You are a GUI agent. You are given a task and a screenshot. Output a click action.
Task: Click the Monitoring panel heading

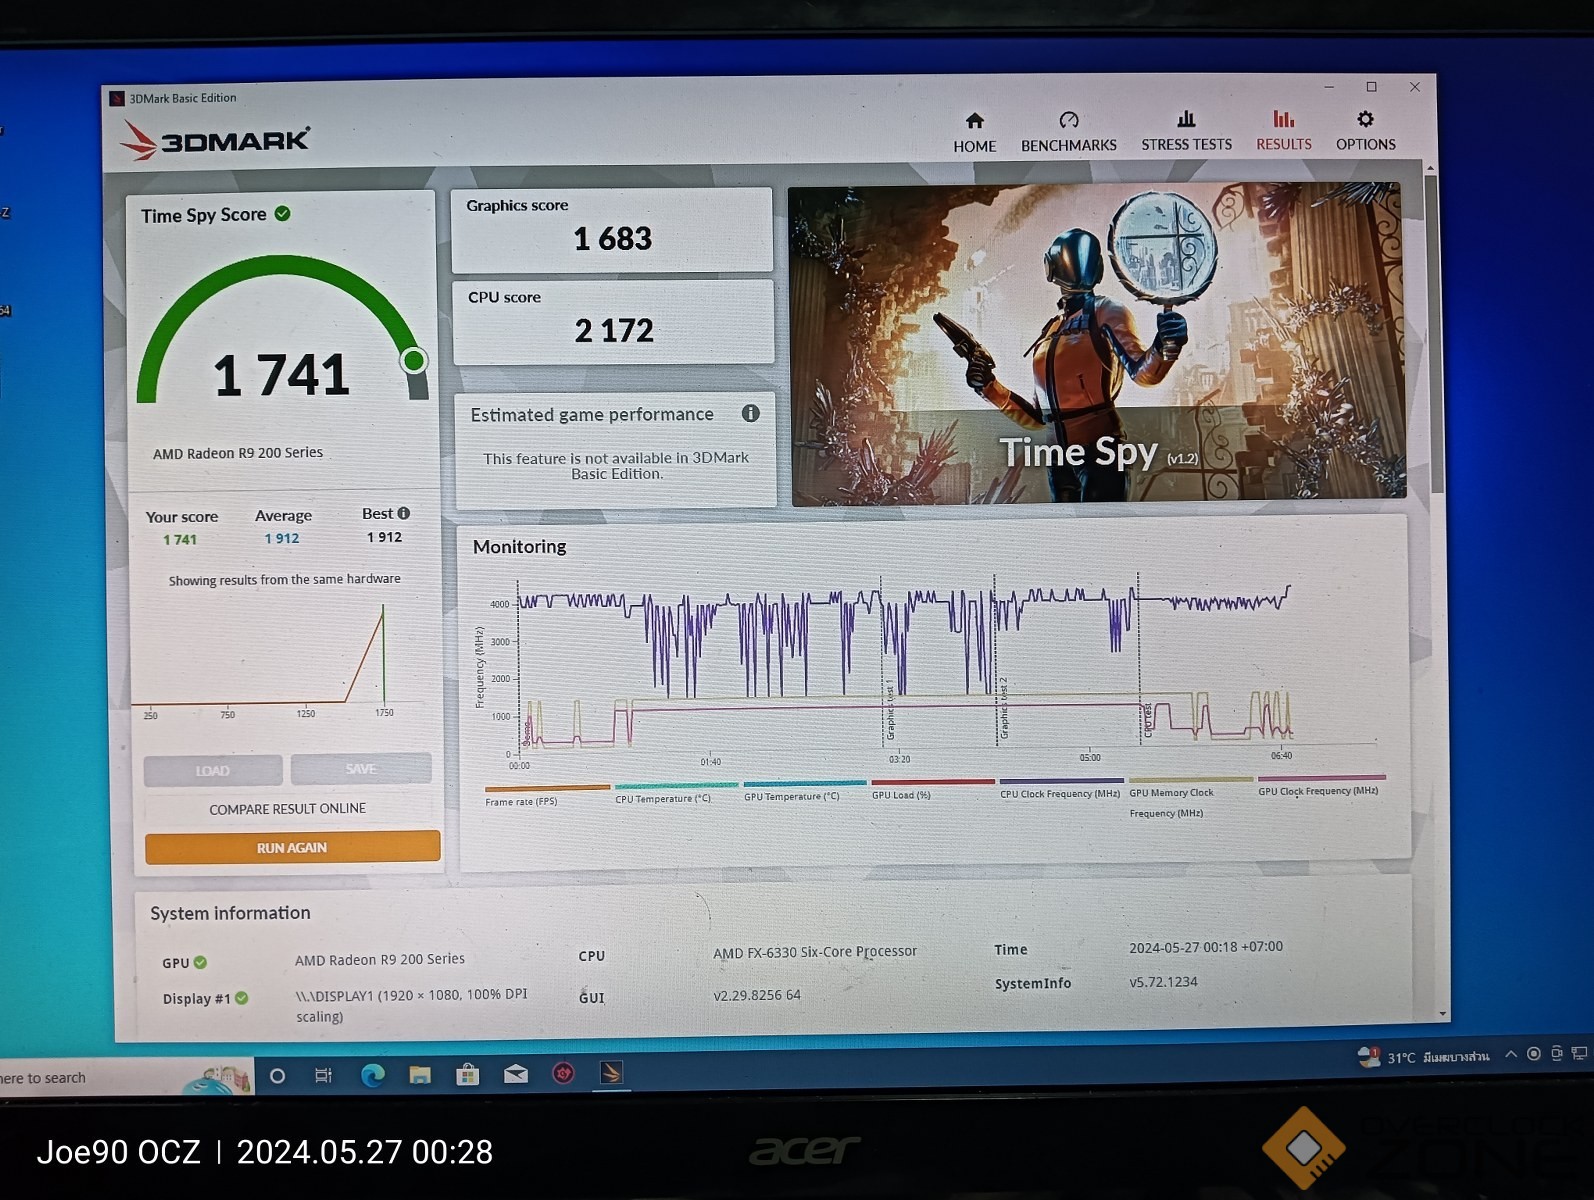point(520,547)
